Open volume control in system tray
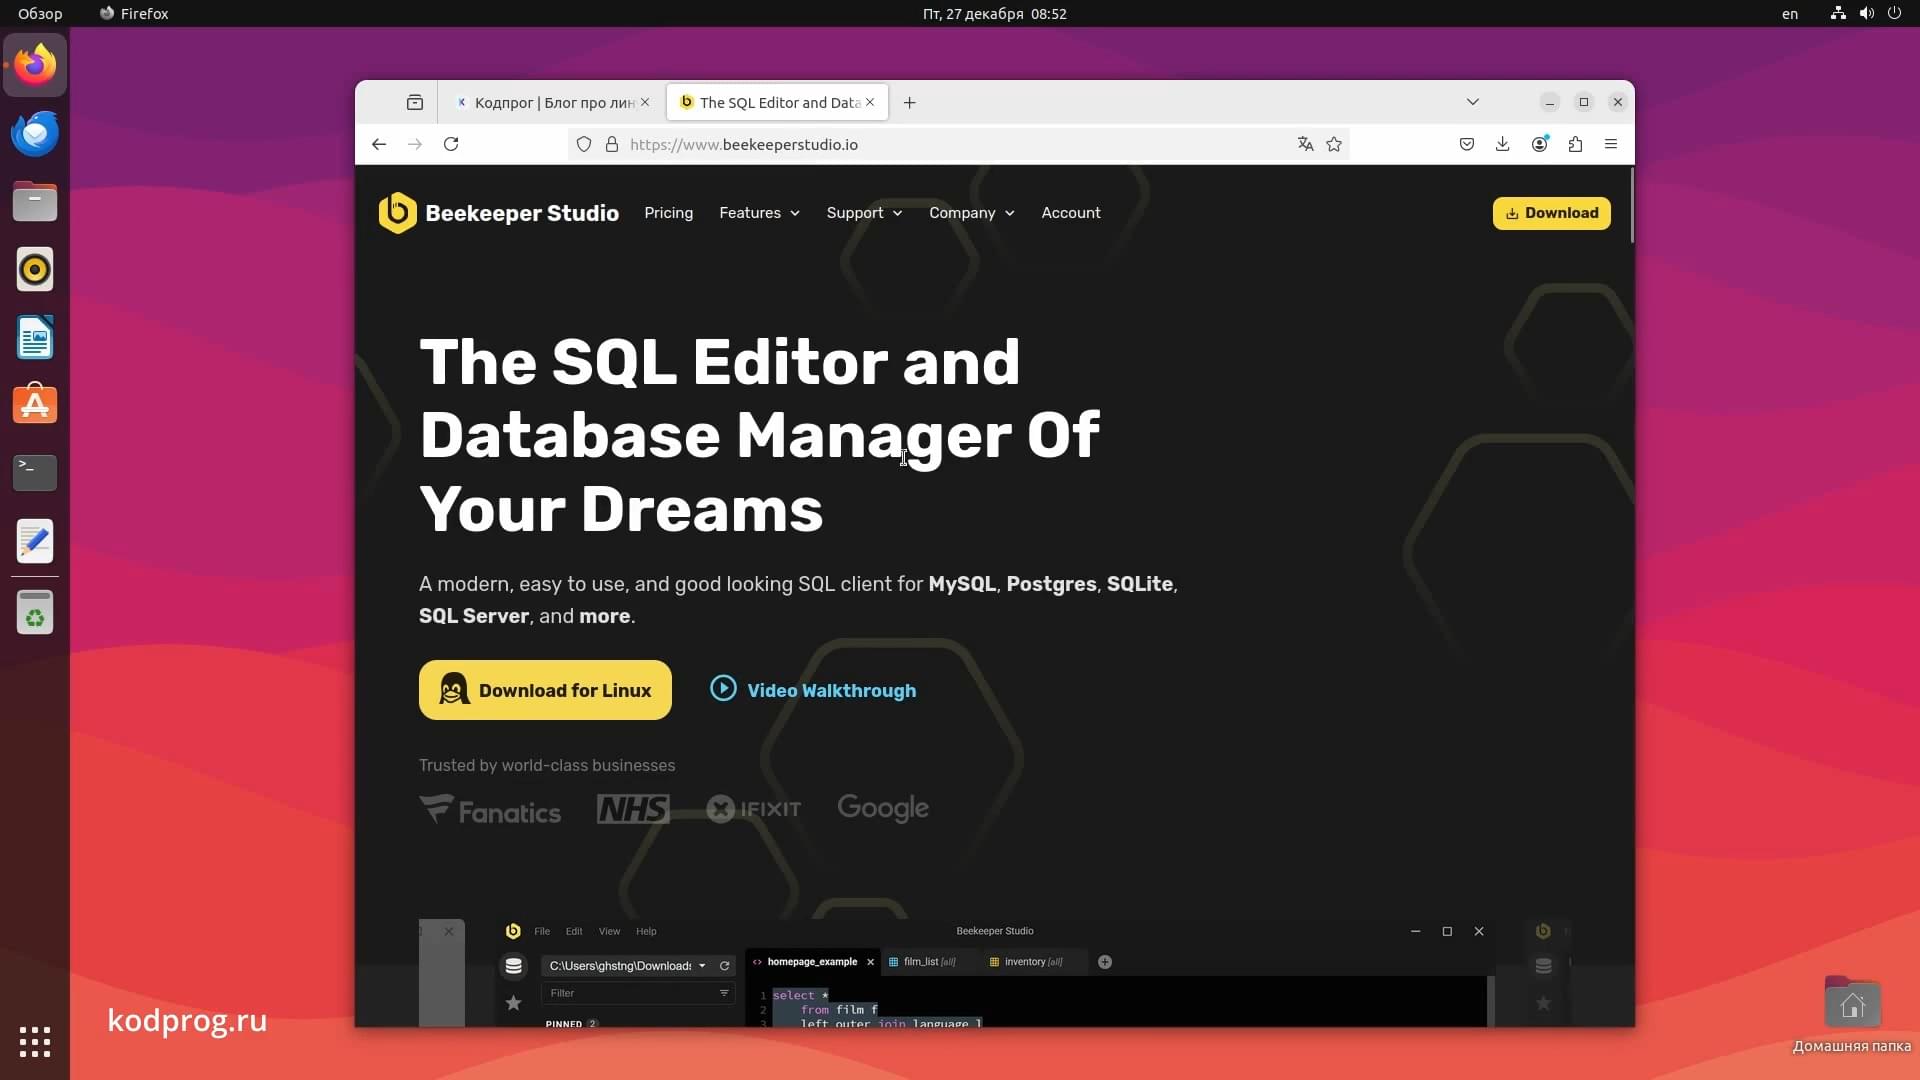1920x1080 pixels. pyautogui.click(x=1866, y=14)
